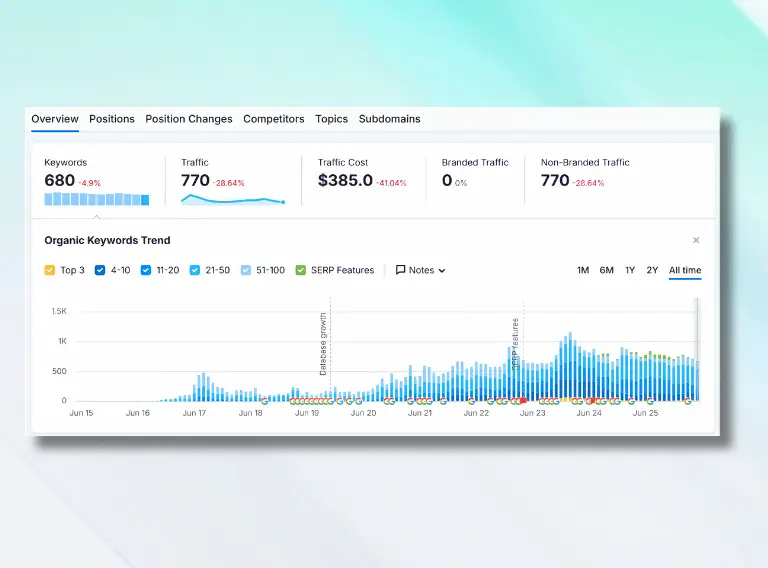Click the Non-Branded Traffic 770 value

point(555,180)
